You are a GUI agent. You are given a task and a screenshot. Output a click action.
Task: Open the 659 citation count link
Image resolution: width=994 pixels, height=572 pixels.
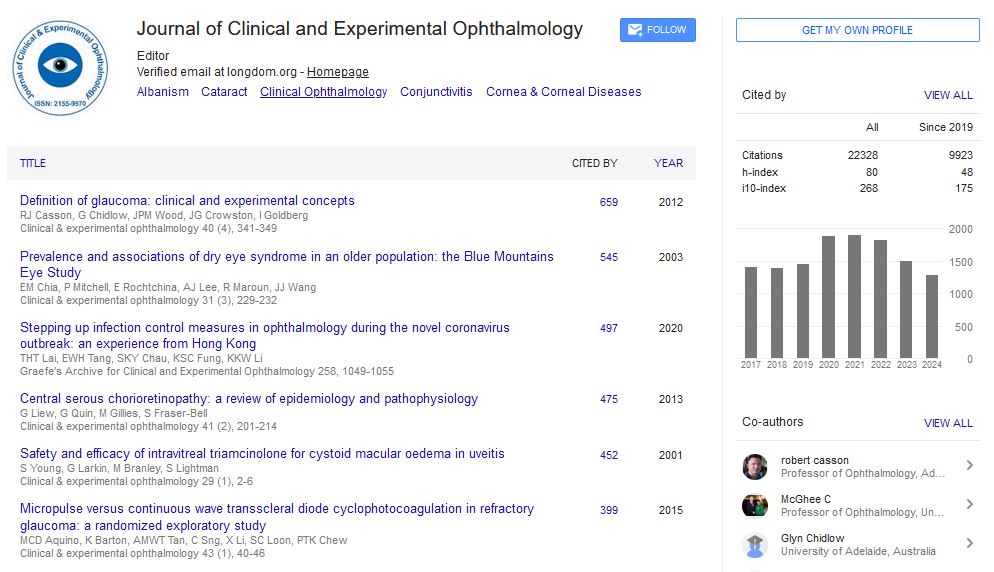point(608,202)
